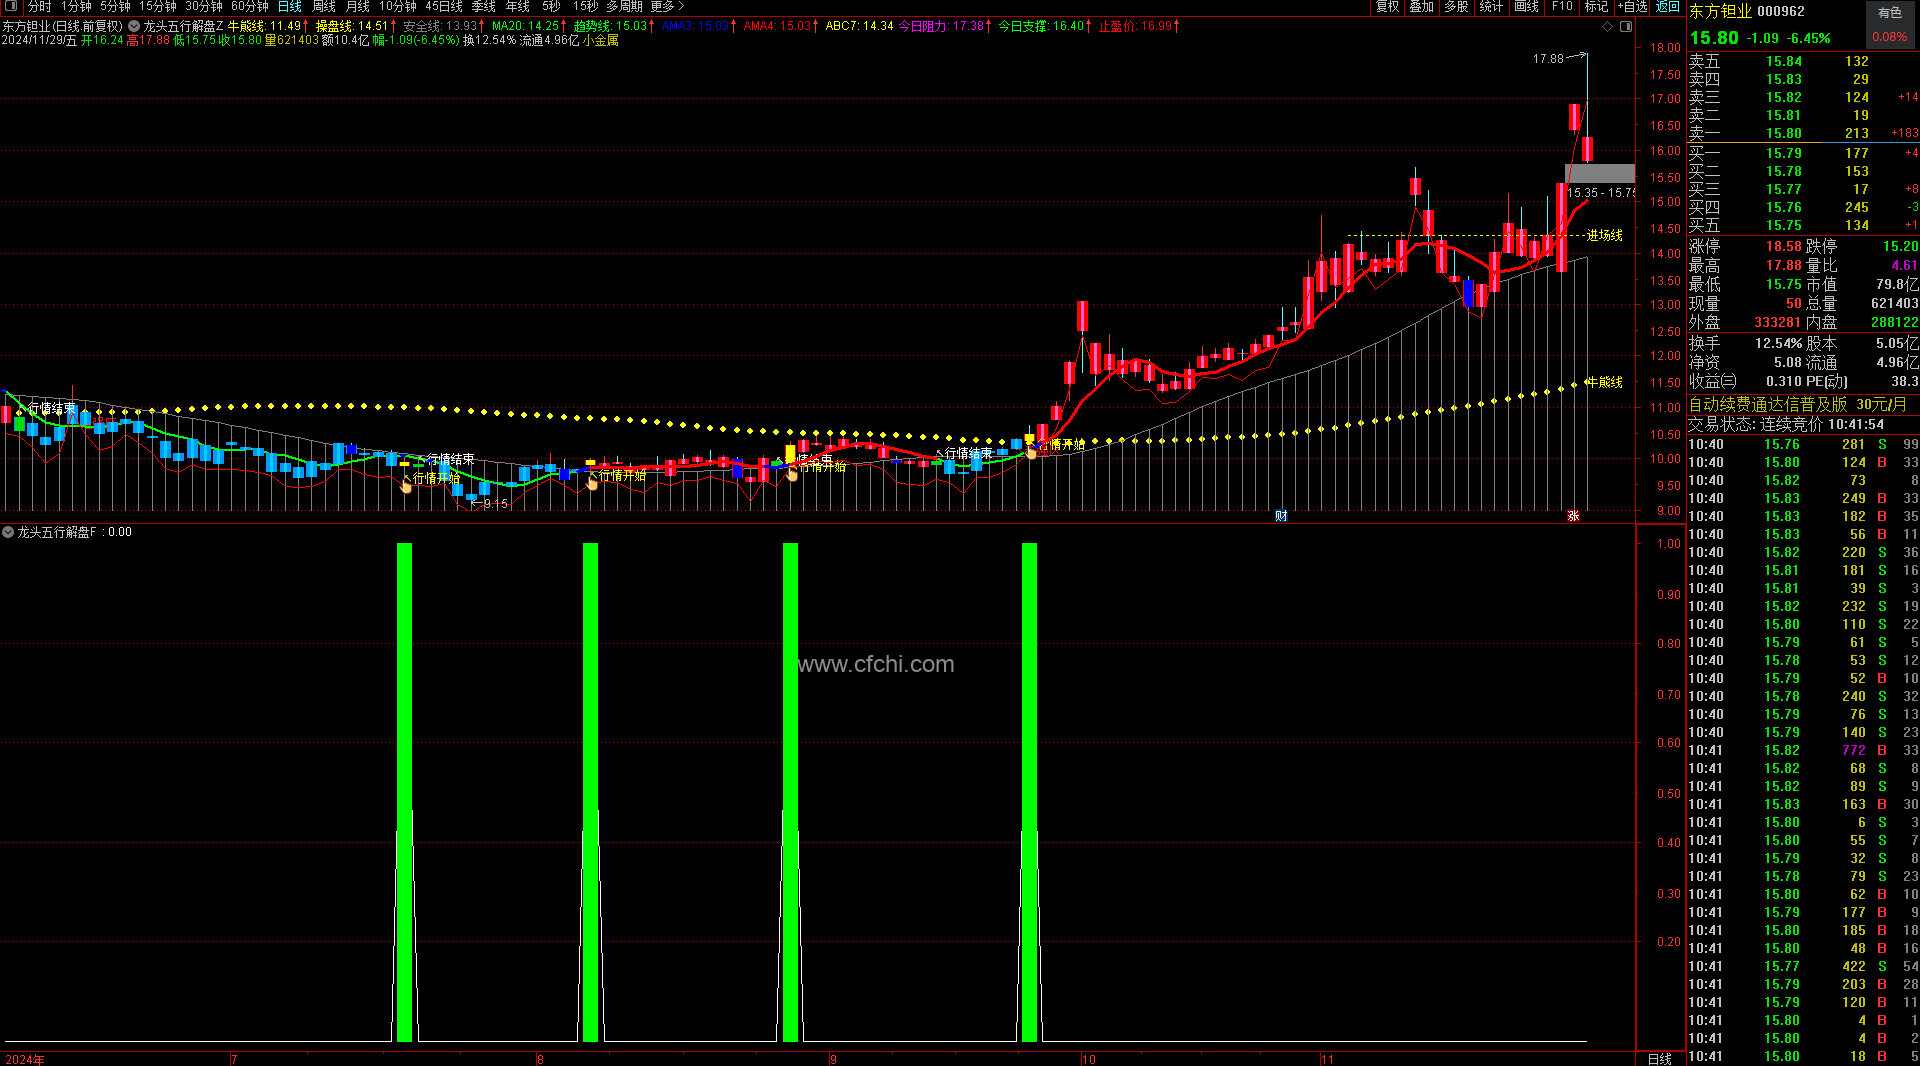Image resolution: width=1920 pixels, height=1066 pixels.
Task: Click the gray 15.35 price gap box
Action: point(1600,174)
